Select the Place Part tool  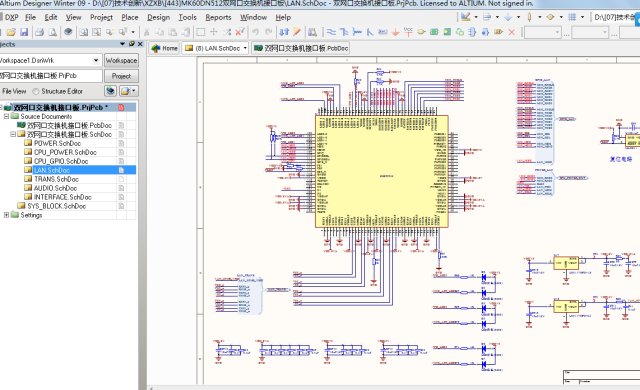point(421,32)
